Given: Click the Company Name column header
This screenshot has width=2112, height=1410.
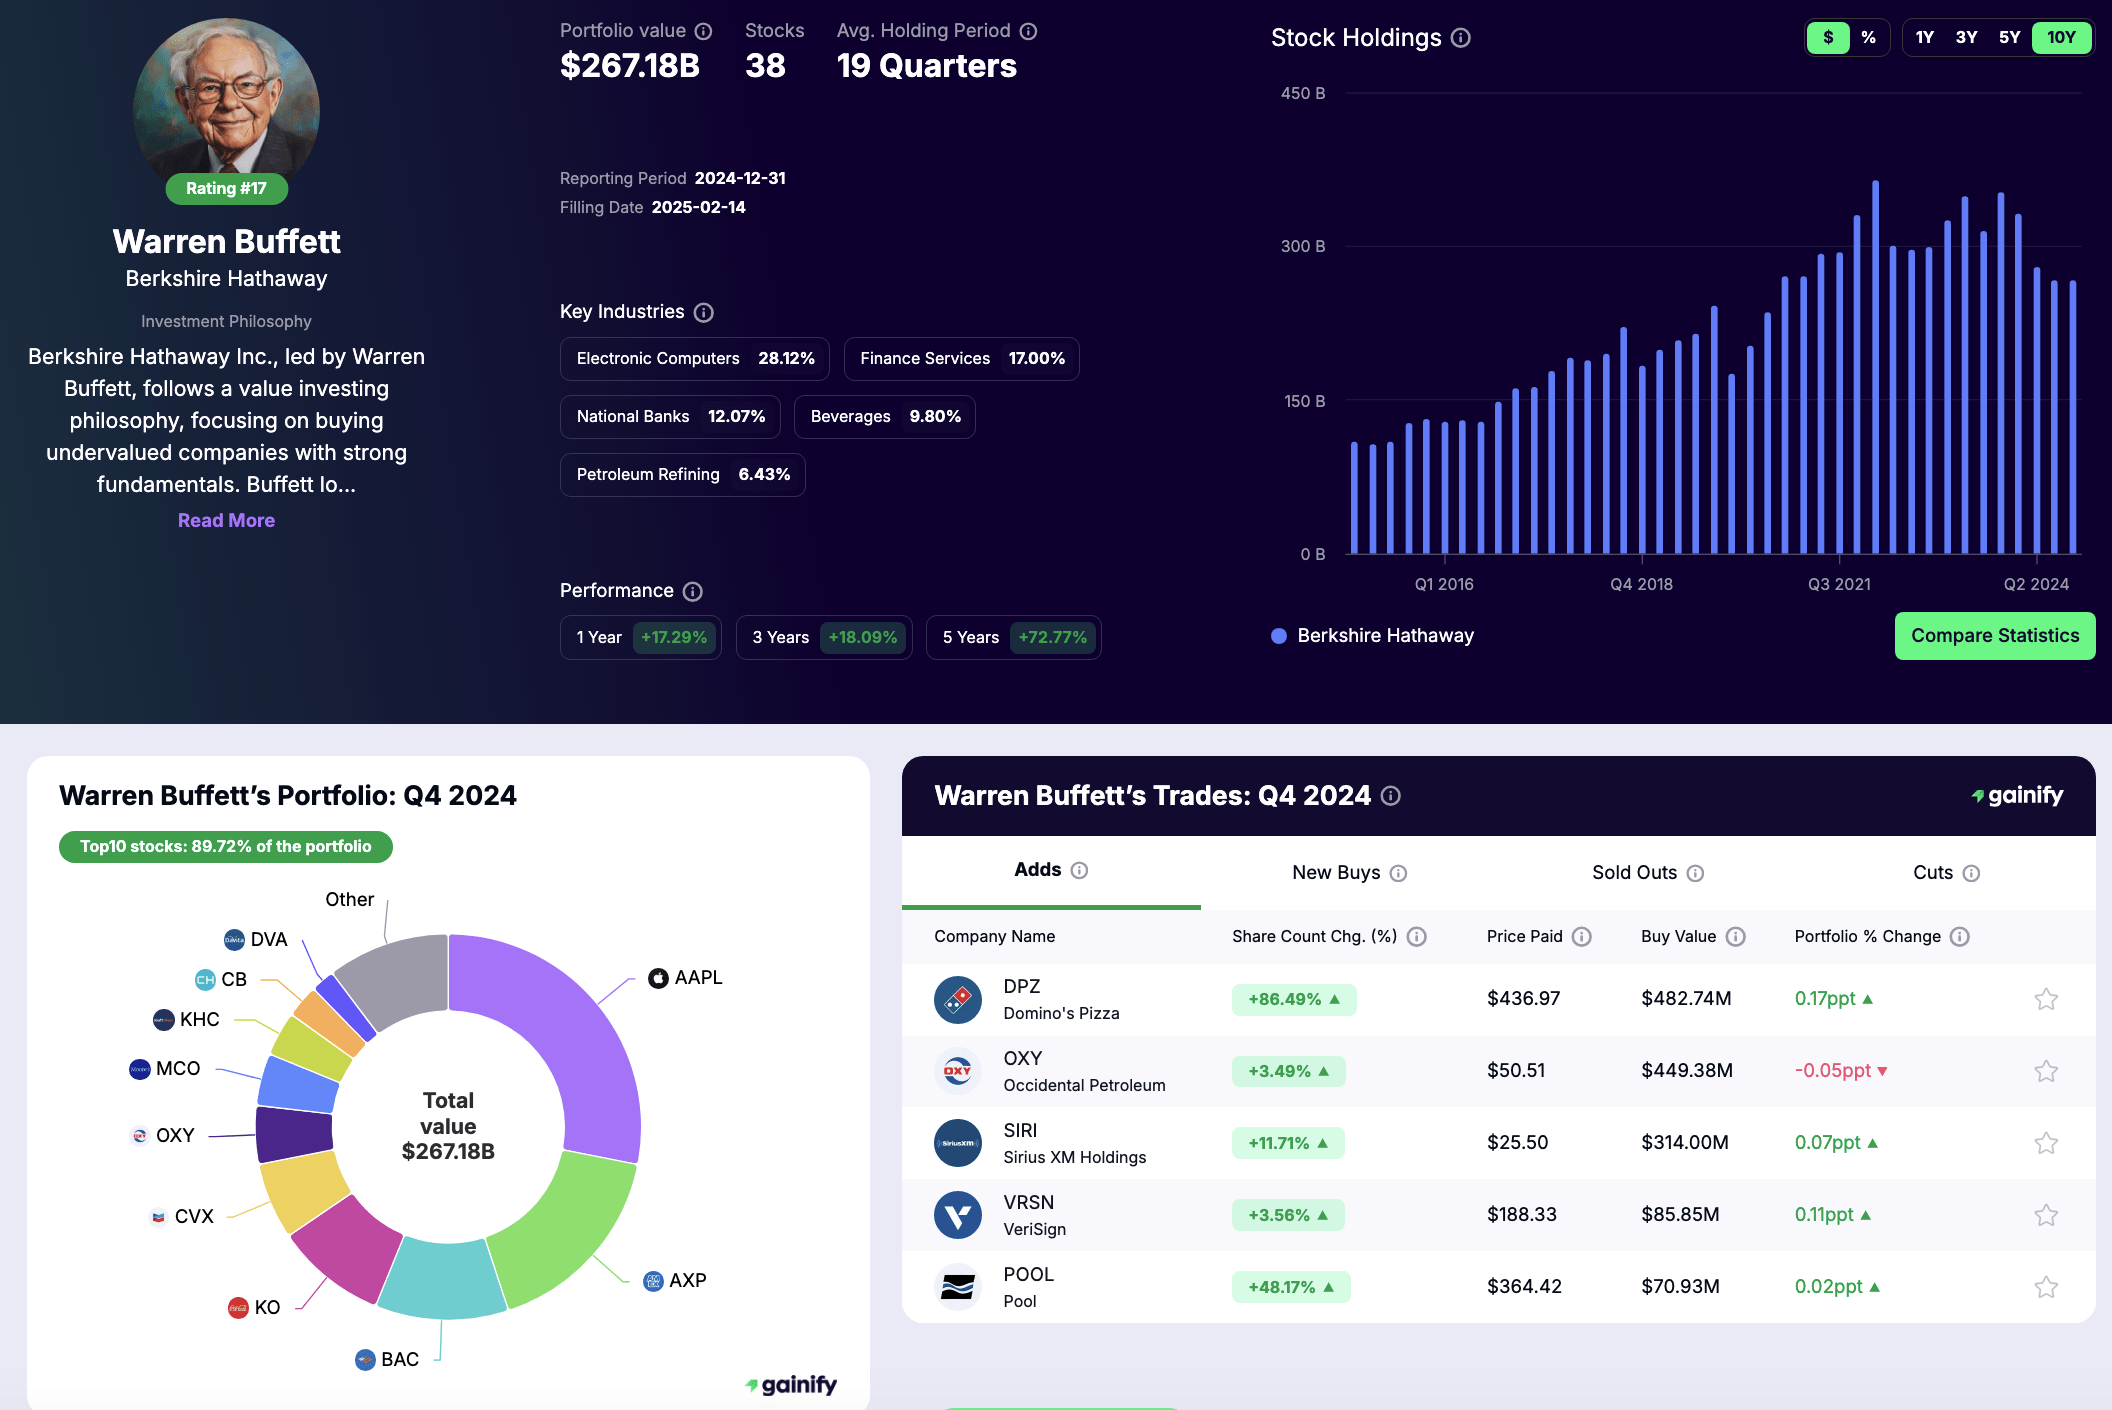Looking at the screenshot, I should (995, 937).
